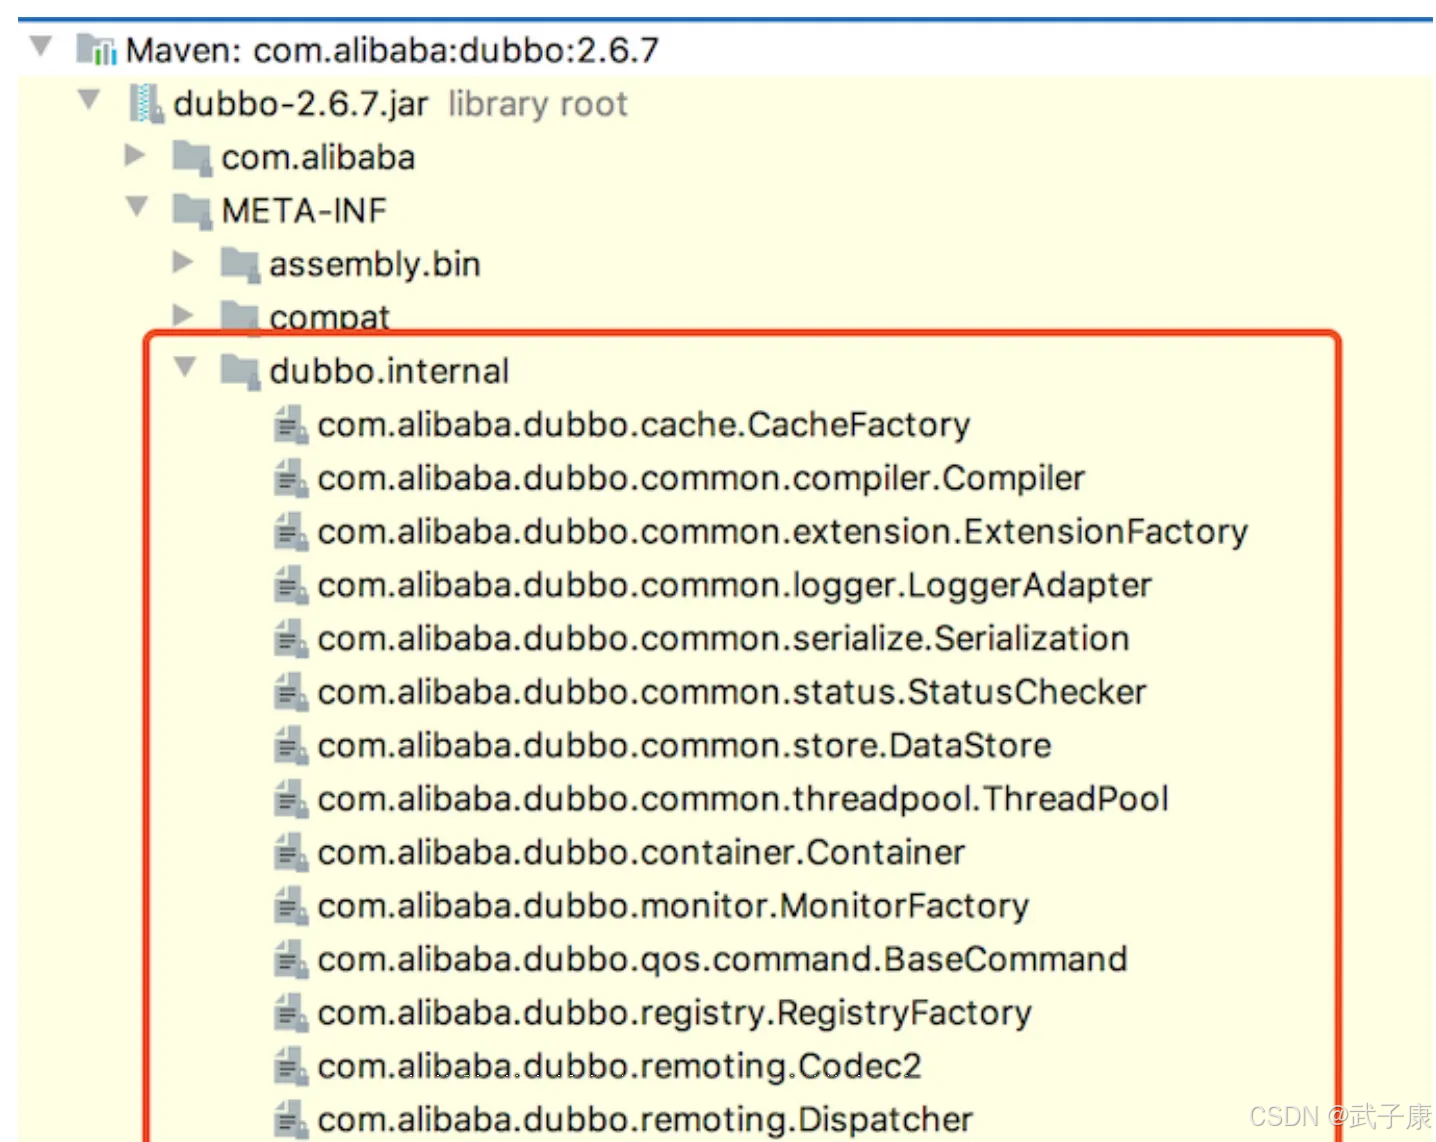Select the Maven: com.alibaba:dubbo:2.6.7 row

(x=392, y=50)
